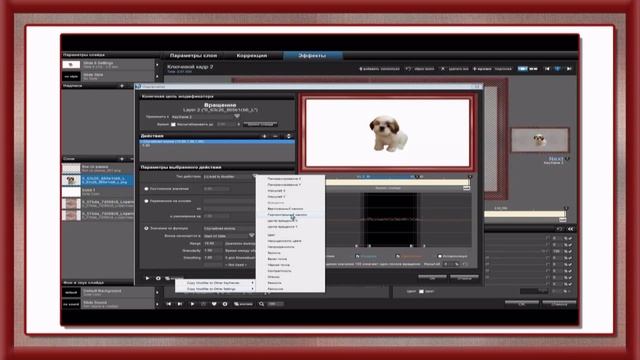Add a new action with the plus icon in Действия

coord(264,136)
